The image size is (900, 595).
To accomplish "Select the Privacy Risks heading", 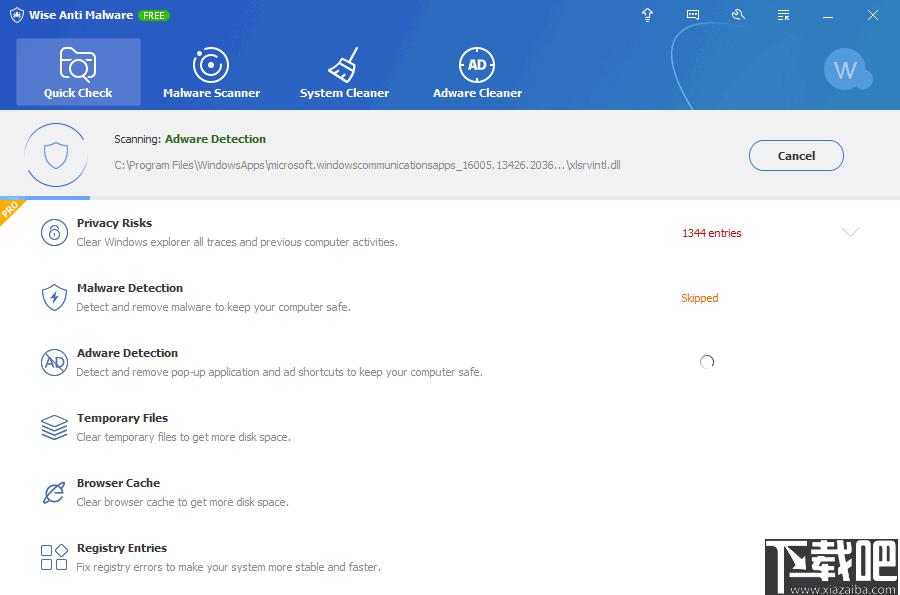I will coord(114,223).
